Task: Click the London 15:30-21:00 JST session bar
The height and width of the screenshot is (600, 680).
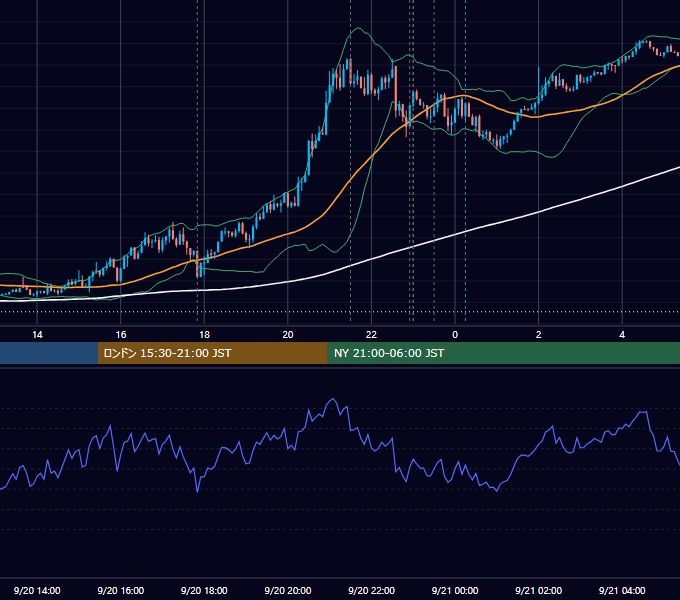Action: tap(212, 353)
